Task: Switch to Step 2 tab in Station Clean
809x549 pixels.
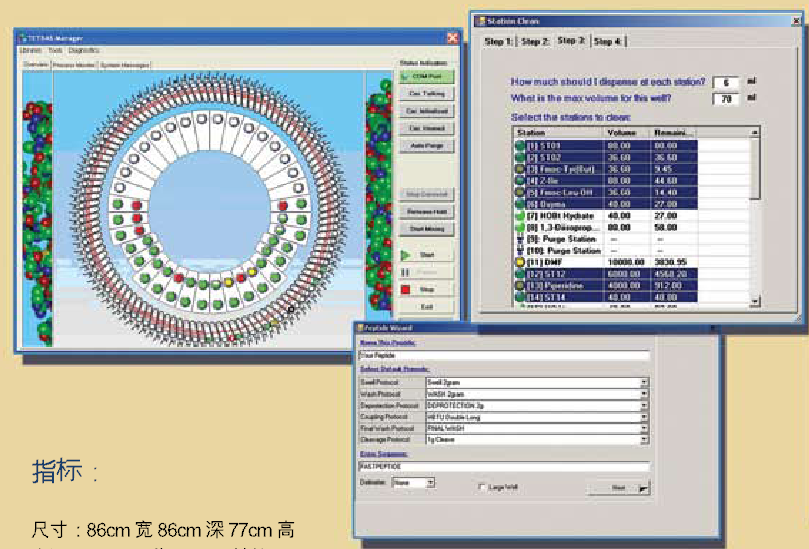Action: (535, 42)
